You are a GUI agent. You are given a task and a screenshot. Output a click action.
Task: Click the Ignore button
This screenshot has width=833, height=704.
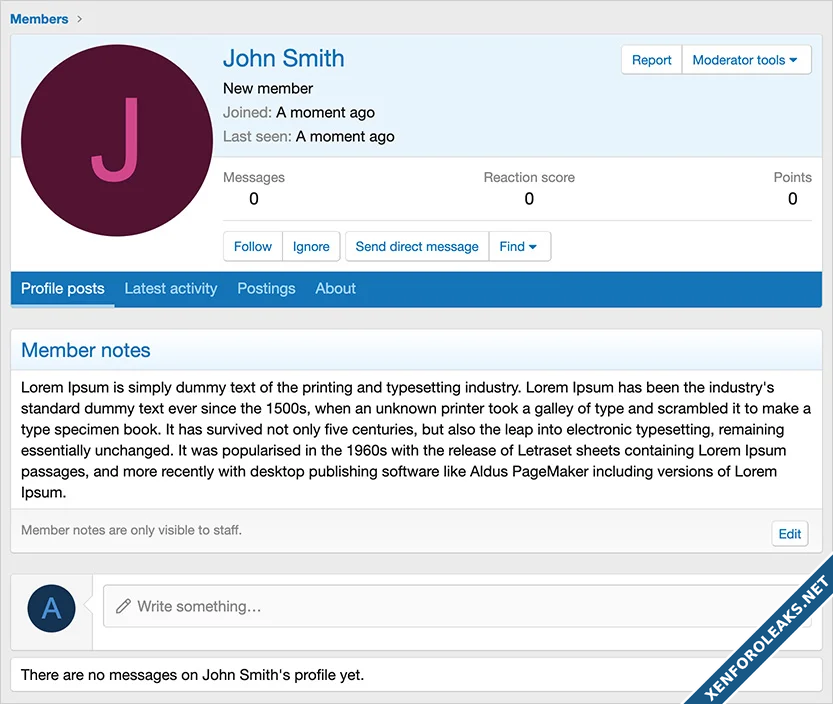click(311, 246)
